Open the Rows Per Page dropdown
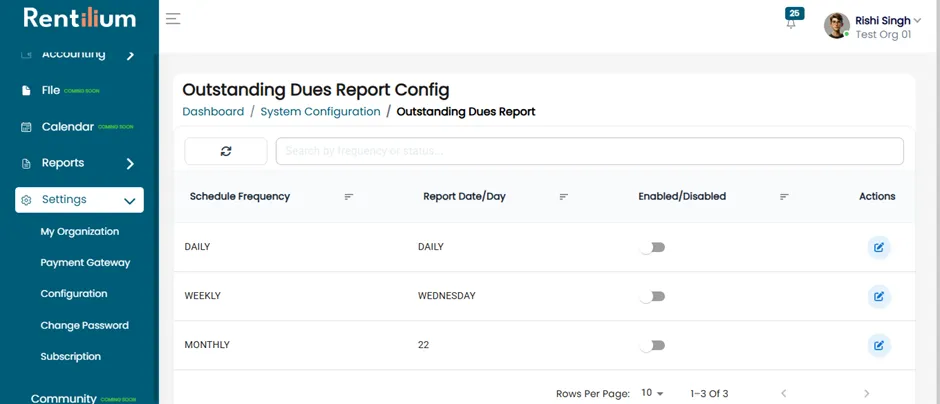Screen dimensions: 940x404 point(652,393)
